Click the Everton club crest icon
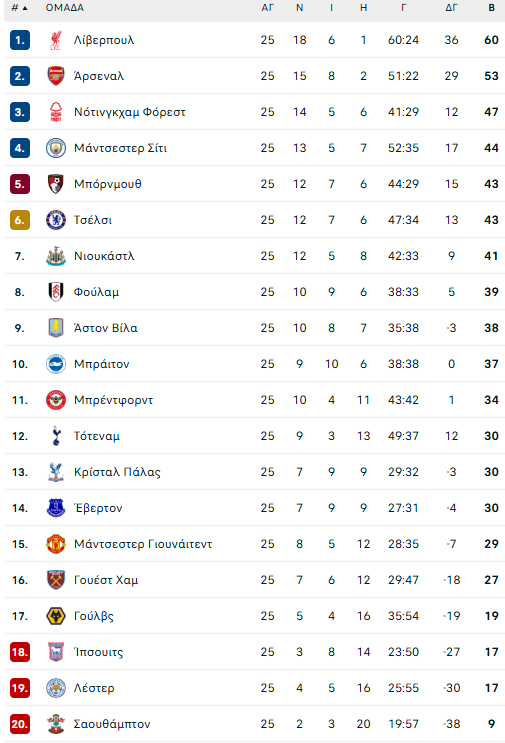Viewport: 505px width, 743px height. coord(56,508)
